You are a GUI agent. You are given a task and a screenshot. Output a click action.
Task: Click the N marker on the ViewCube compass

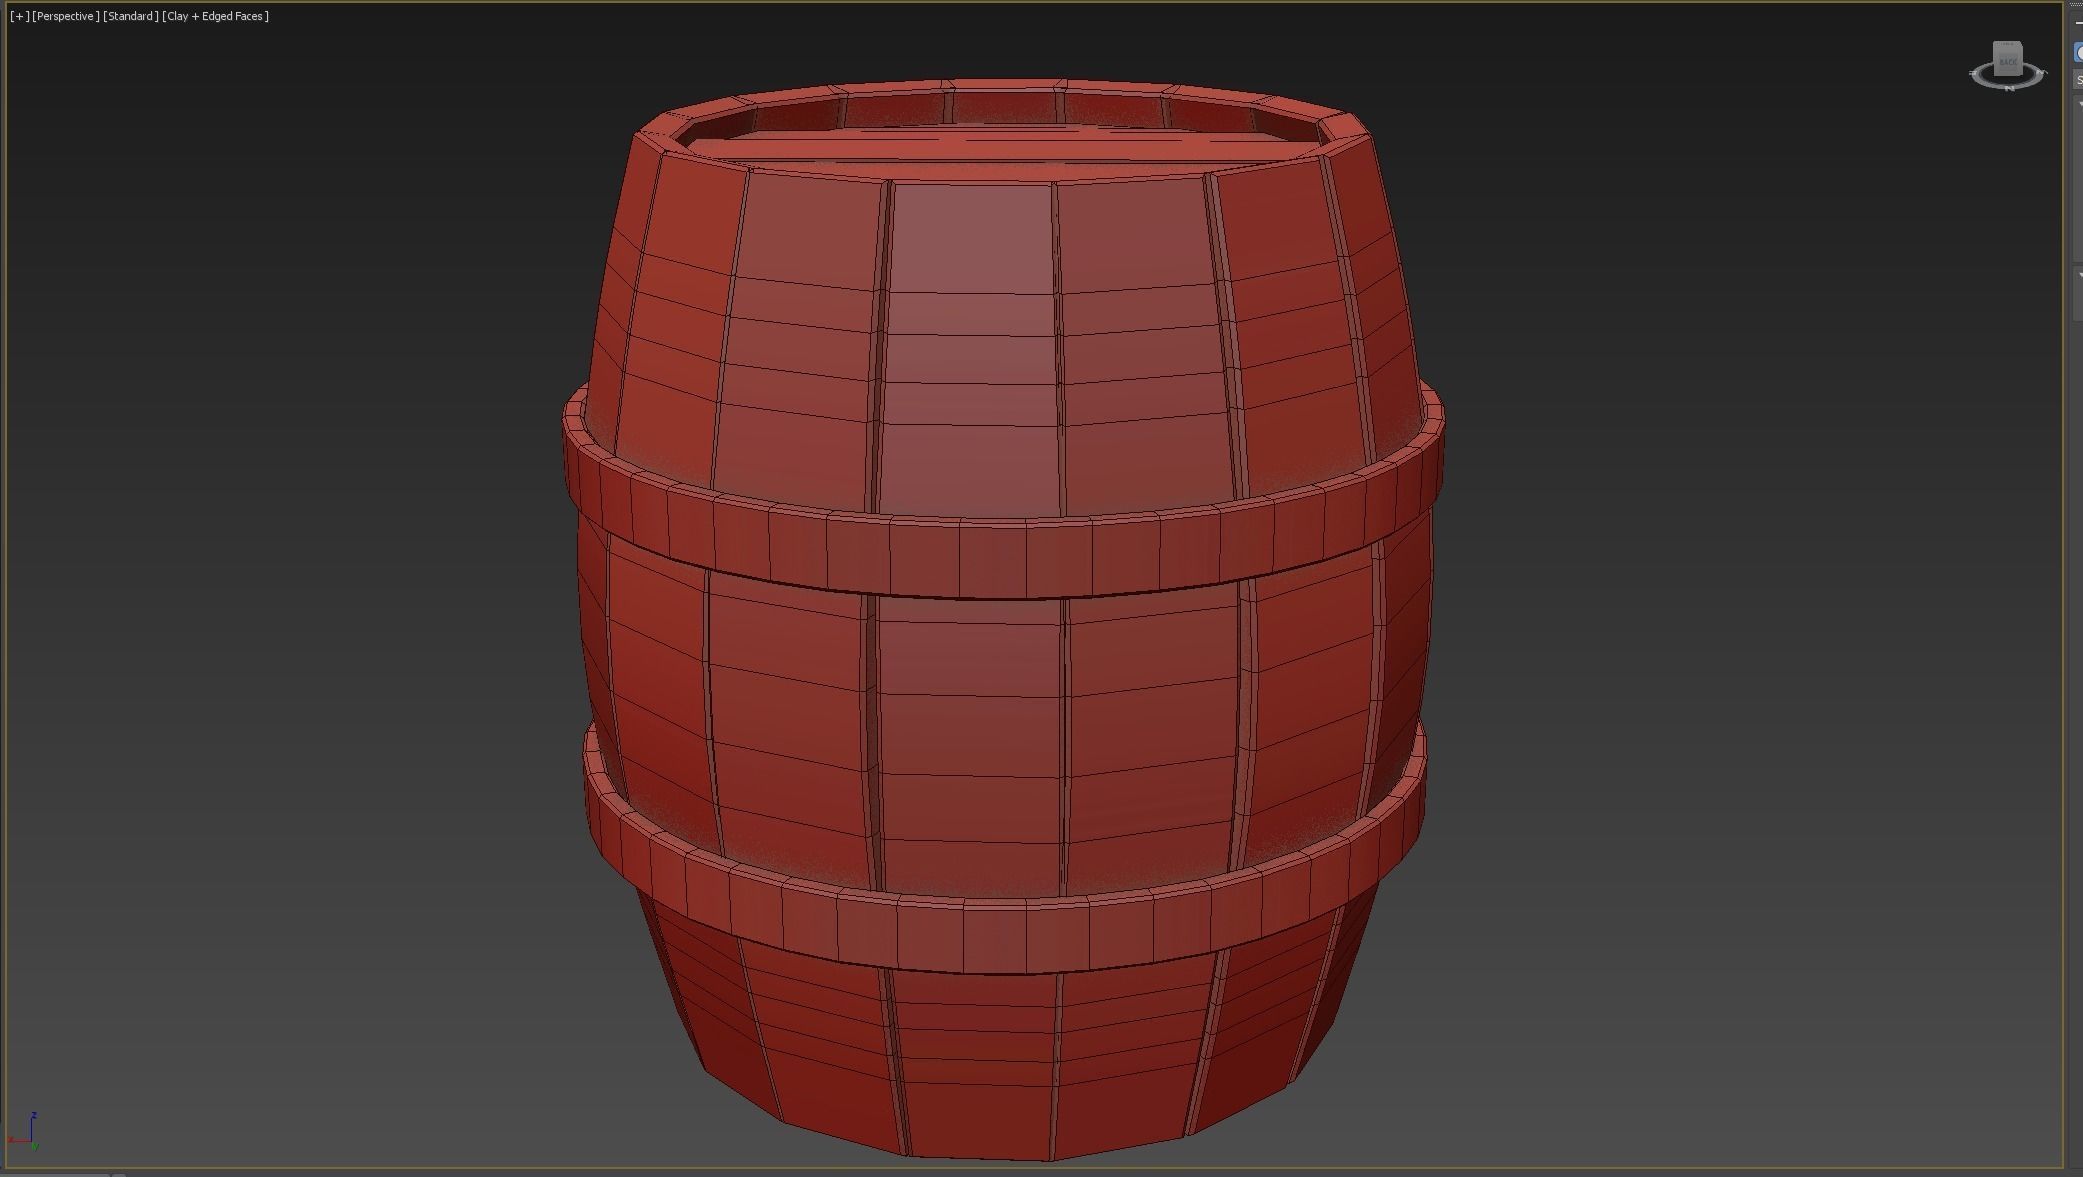[x=2009, y=88]
